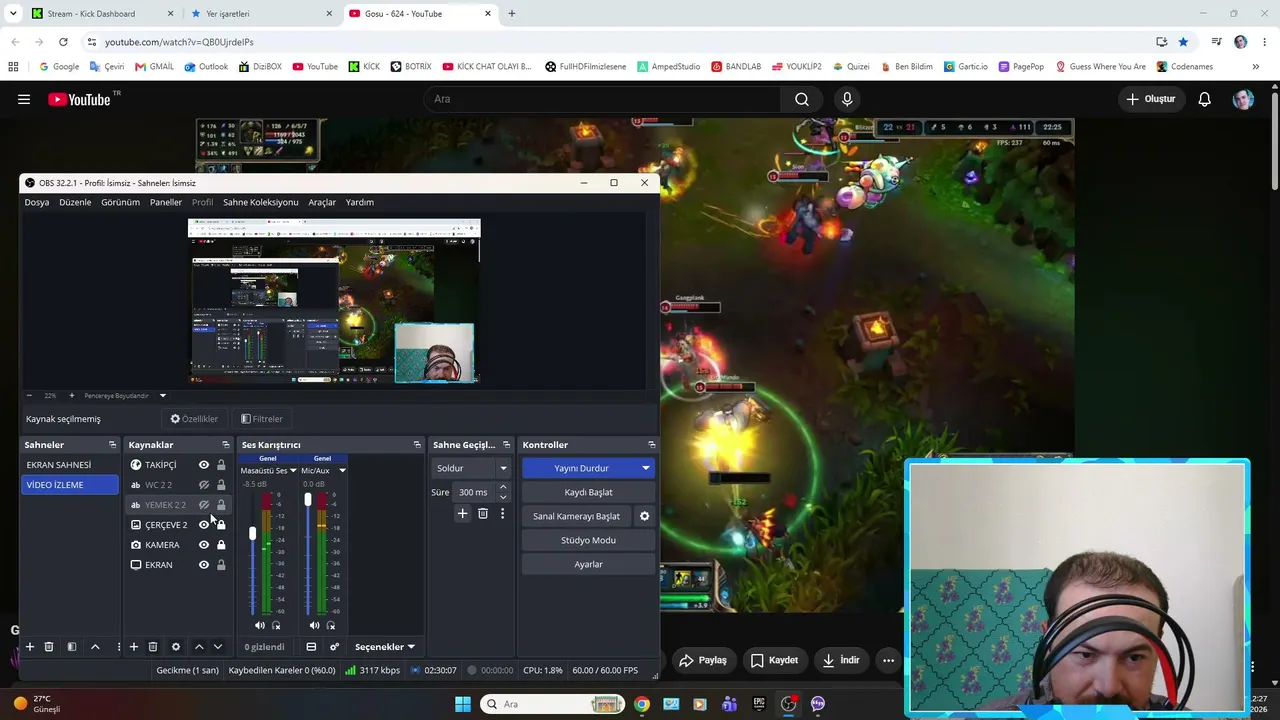1280x720 pixels.
Task: Unlock the KAMERA source
Action: (x=221, y=545)
